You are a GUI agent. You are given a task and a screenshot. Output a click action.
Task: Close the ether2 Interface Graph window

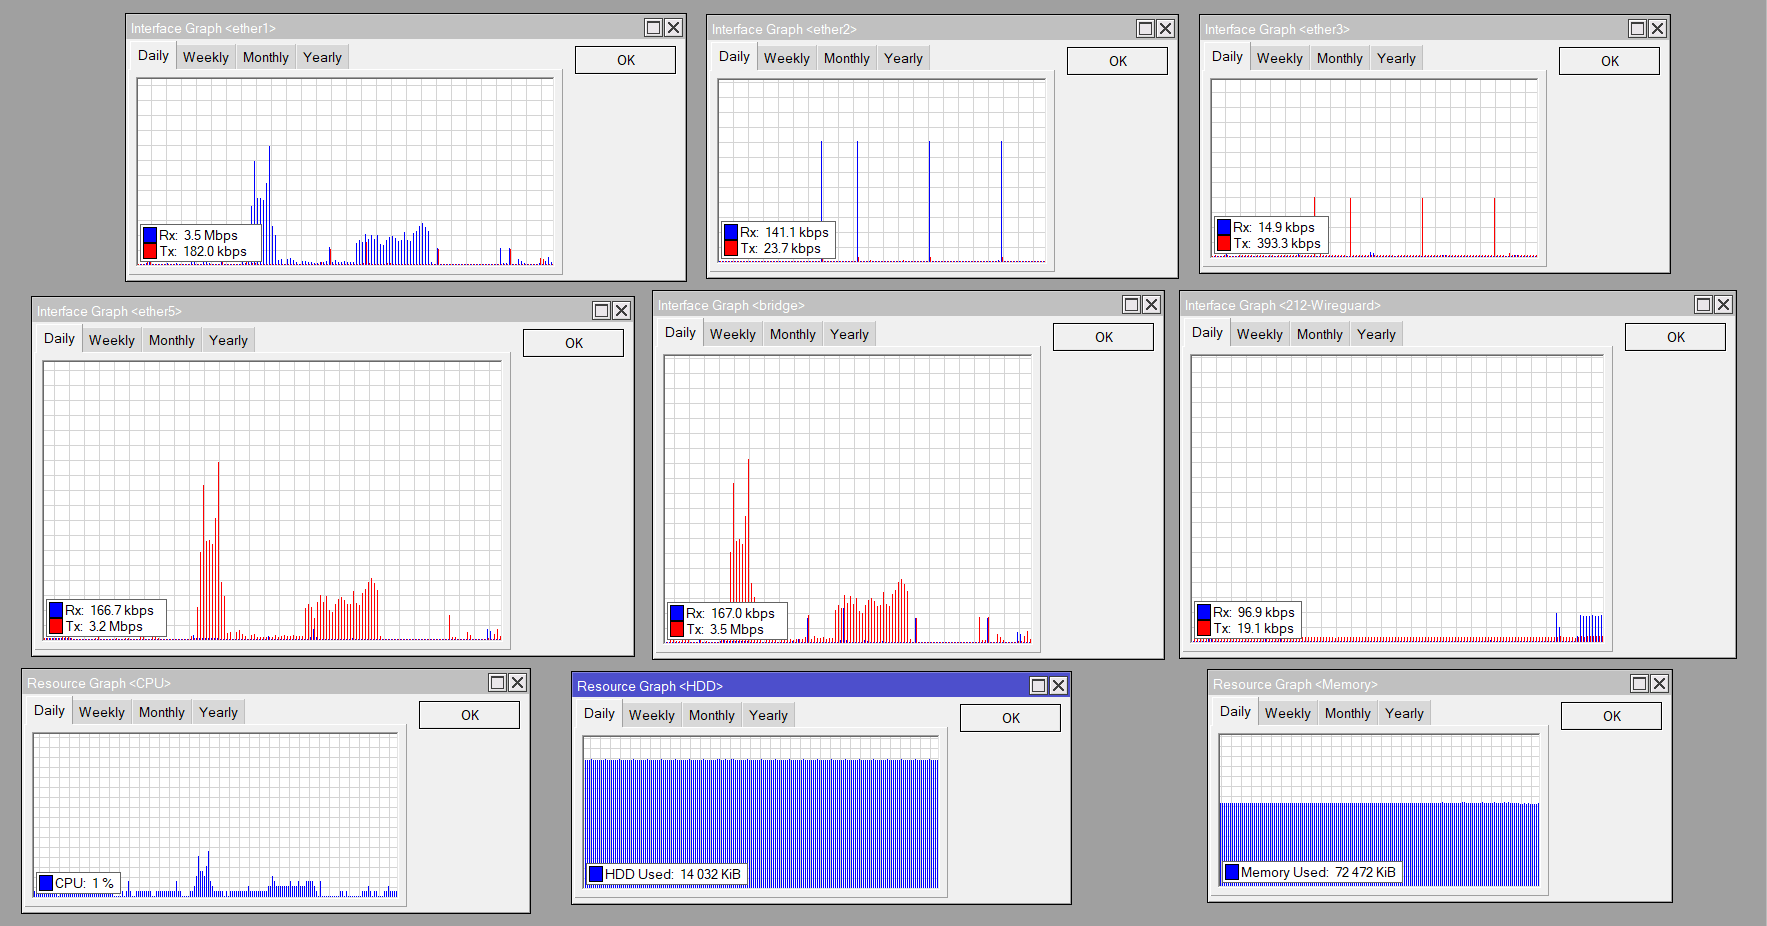tap(1165, 29)
